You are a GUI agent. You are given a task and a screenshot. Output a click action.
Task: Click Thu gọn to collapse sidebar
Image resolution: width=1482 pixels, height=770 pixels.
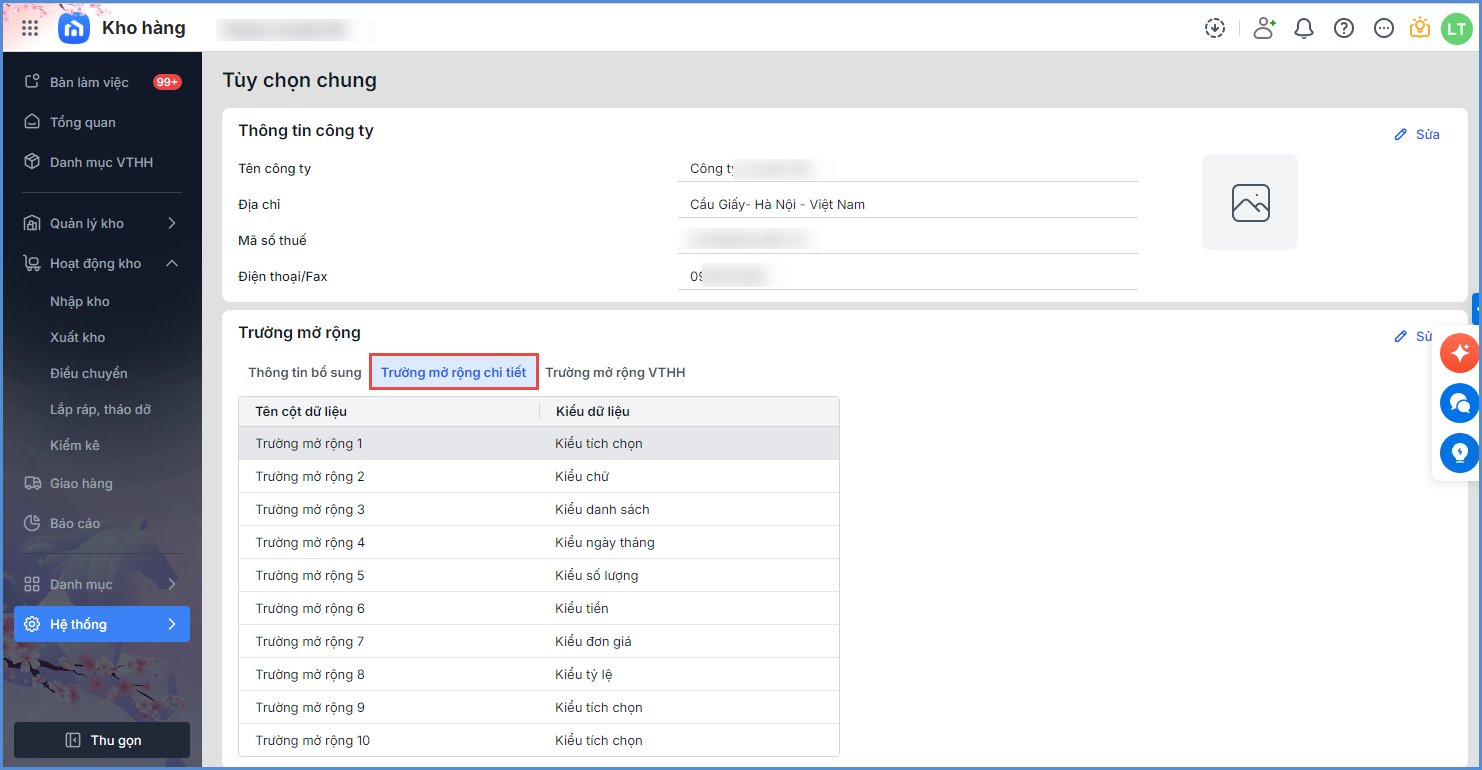(102, 740)
